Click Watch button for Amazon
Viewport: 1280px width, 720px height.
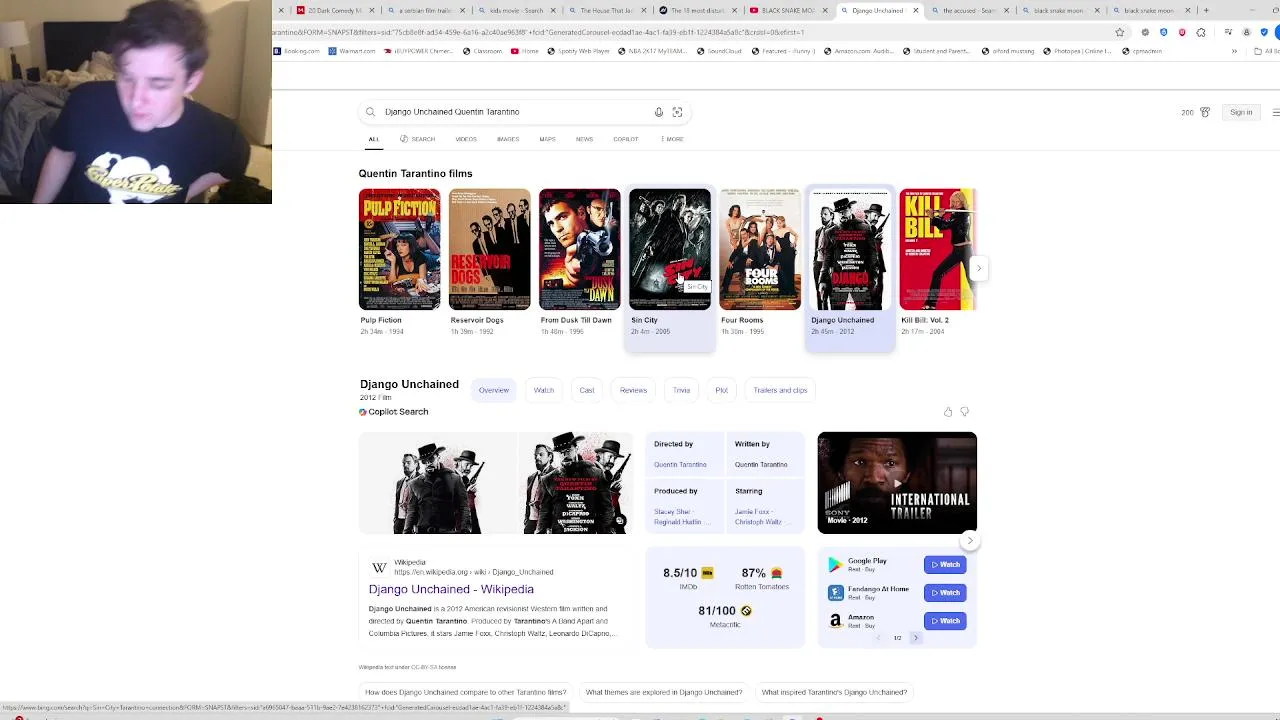[x=945, y=621]
